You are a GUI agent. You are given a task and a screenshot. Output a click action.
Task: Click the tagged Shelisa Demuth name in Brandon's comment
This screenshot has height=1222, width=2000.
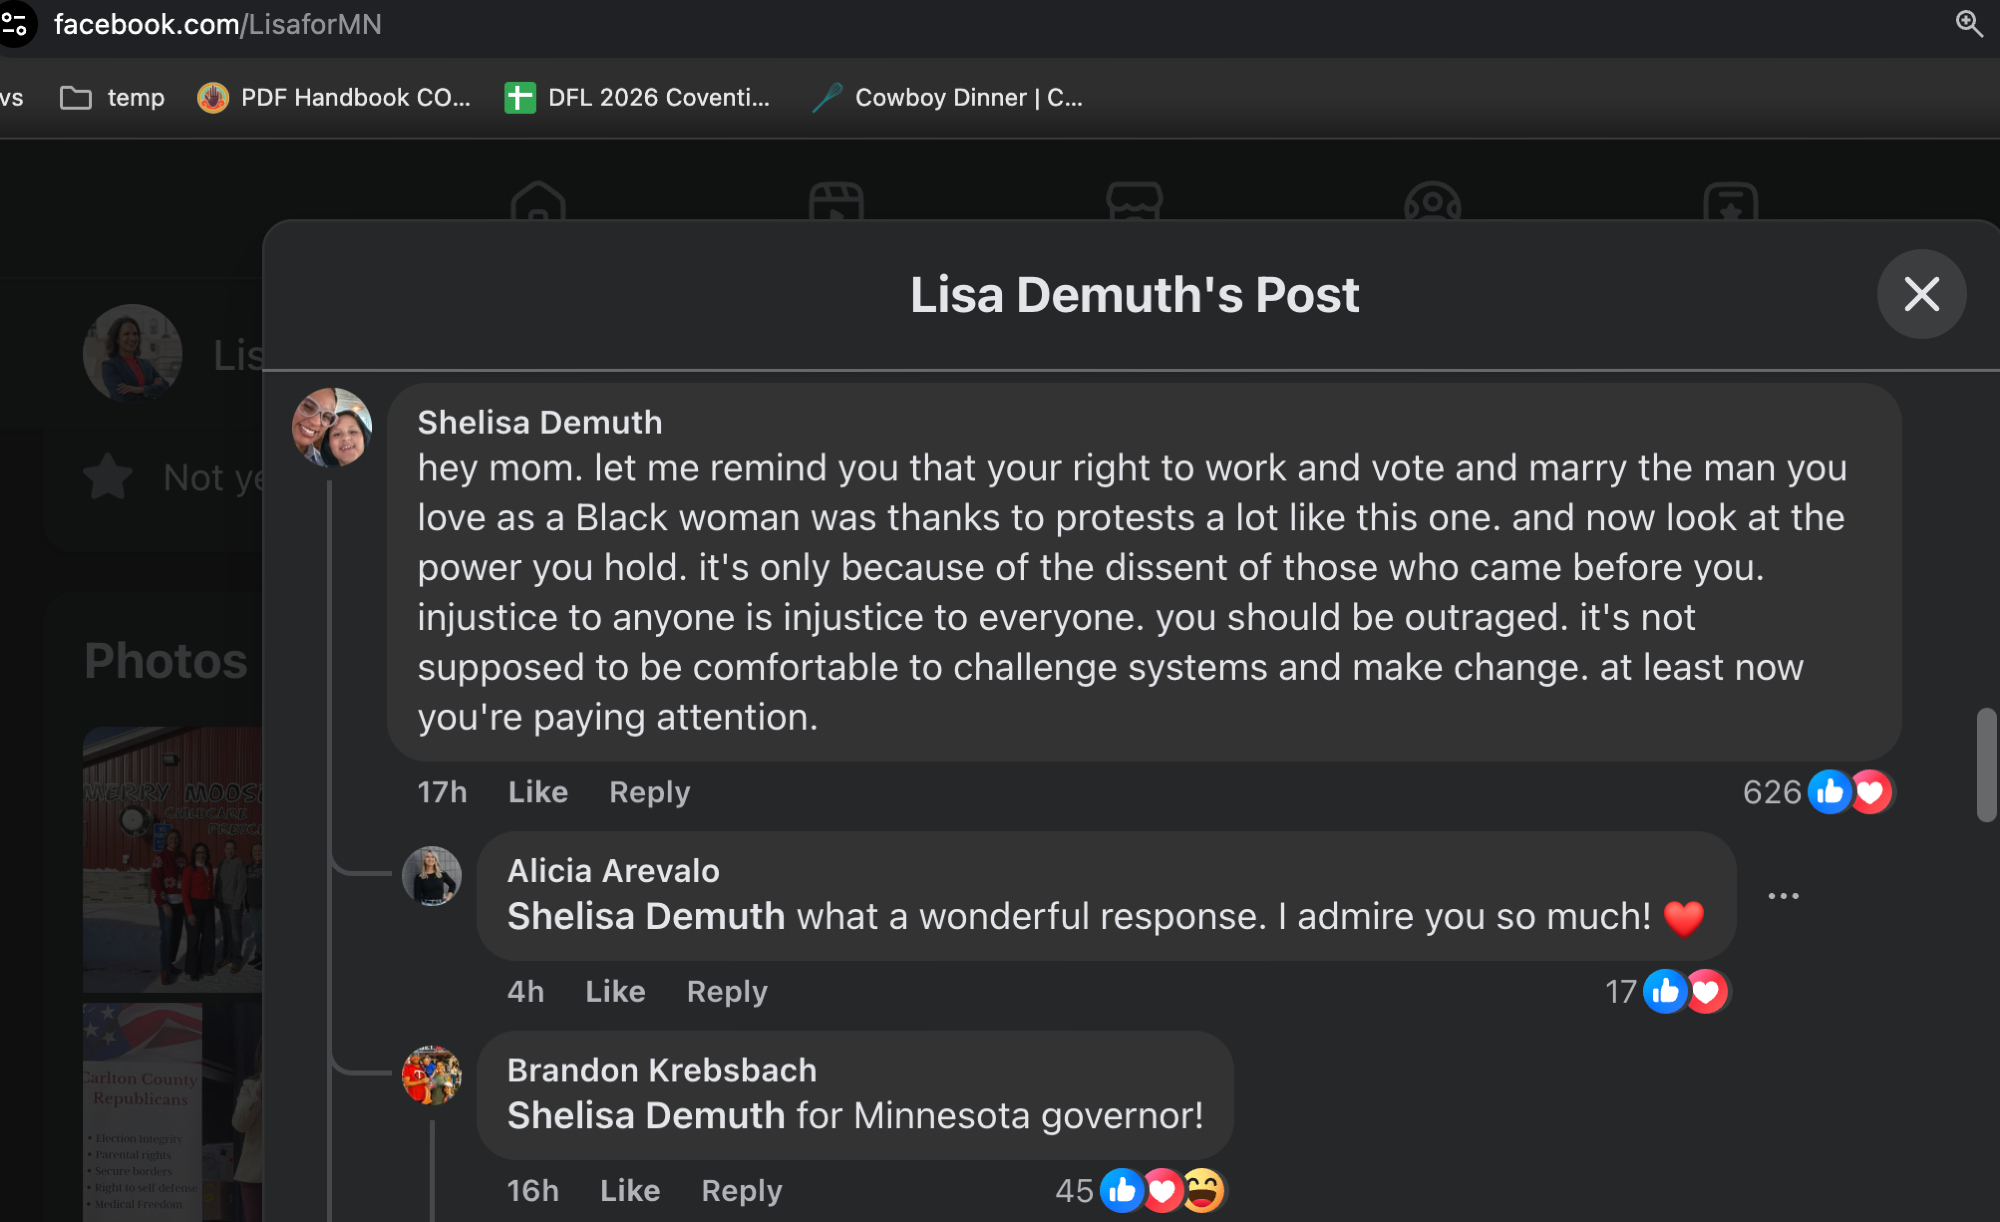point(645,1115)
